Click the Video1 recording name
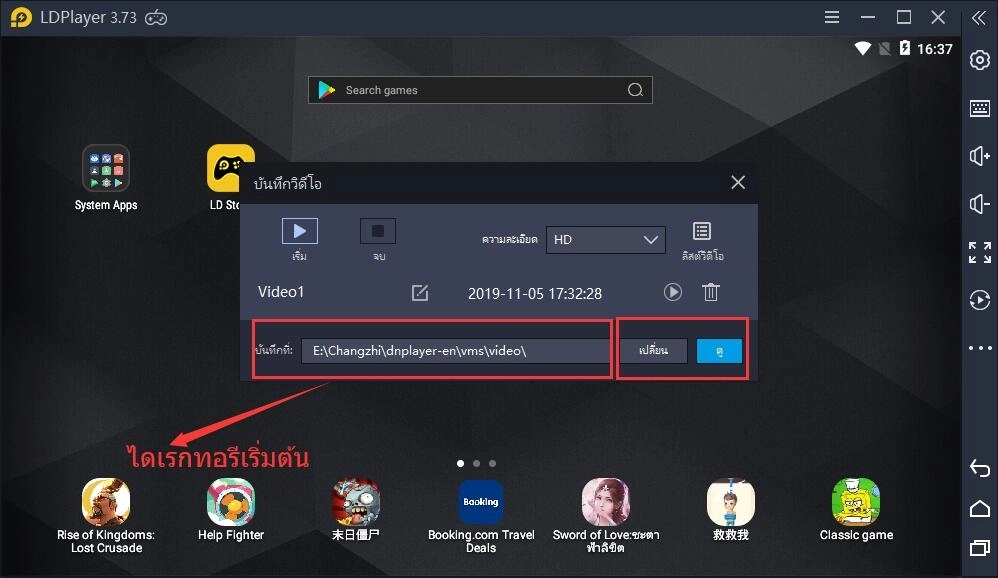This screenshot has width=998, height=578. 281,292
